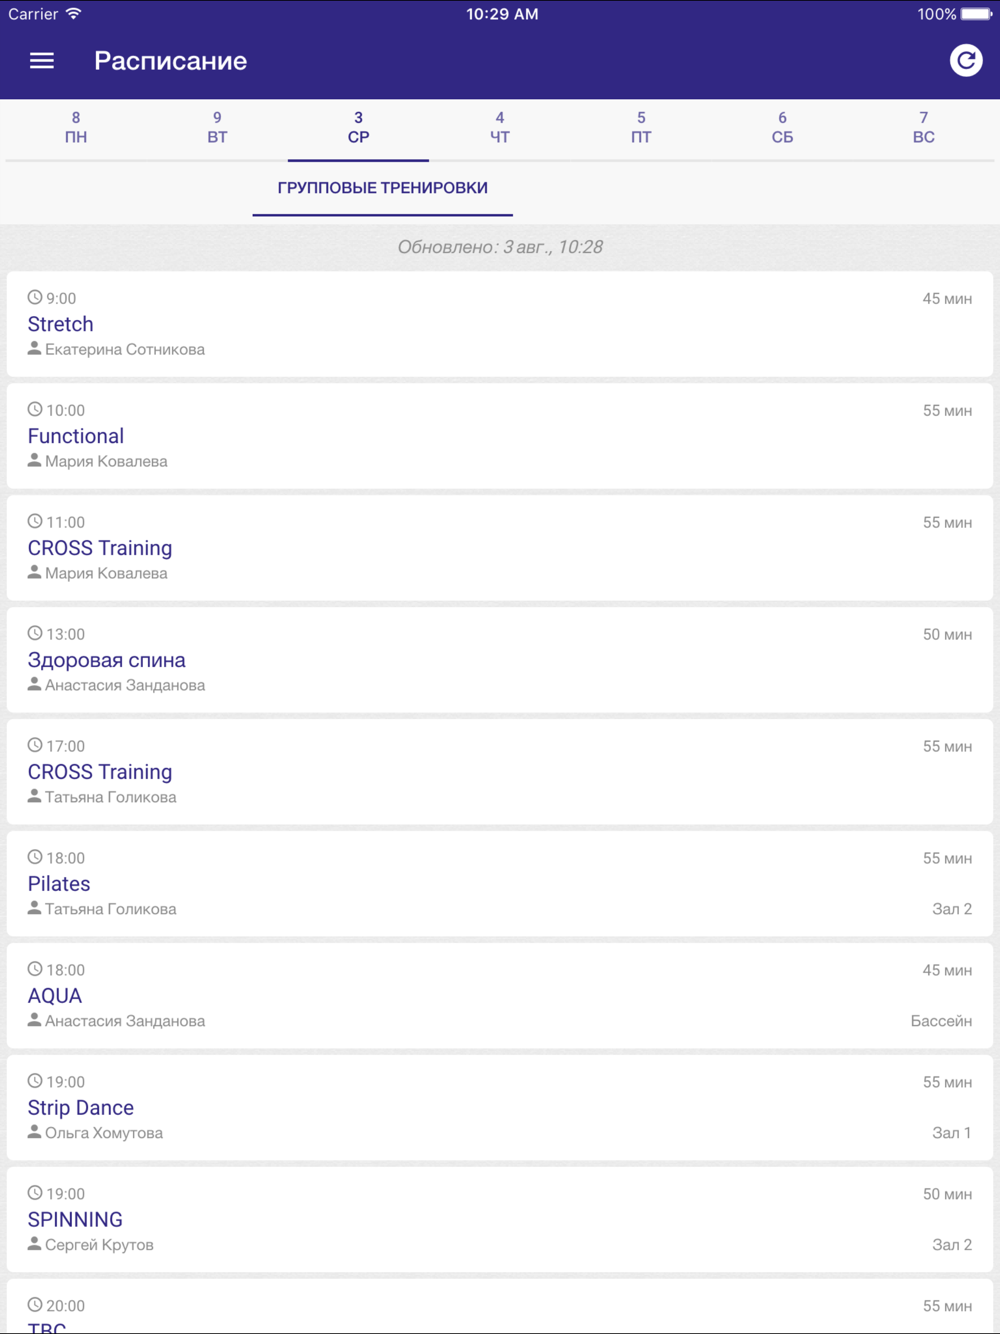Open the Functional class entry

(500, 436)
